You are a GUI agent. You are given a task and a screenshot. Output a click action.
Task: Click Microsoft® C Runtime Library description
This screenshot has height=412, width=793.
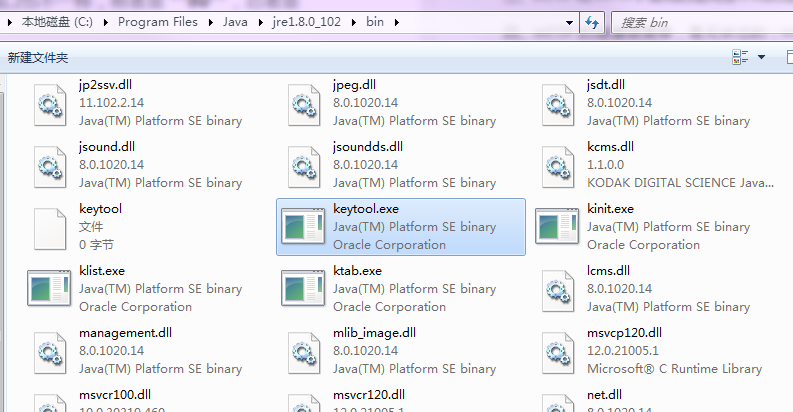(674, 369)
